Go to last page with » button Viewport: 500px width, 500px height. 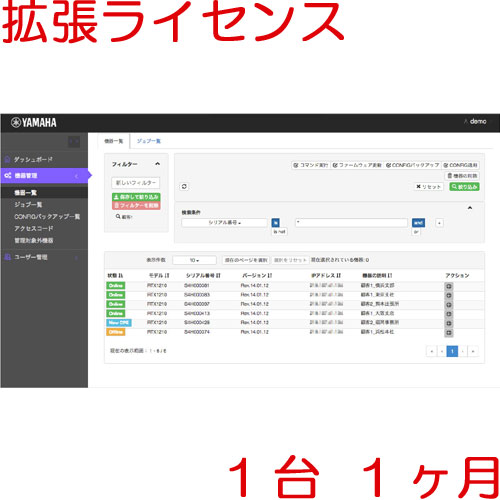(x=473, y=351)
